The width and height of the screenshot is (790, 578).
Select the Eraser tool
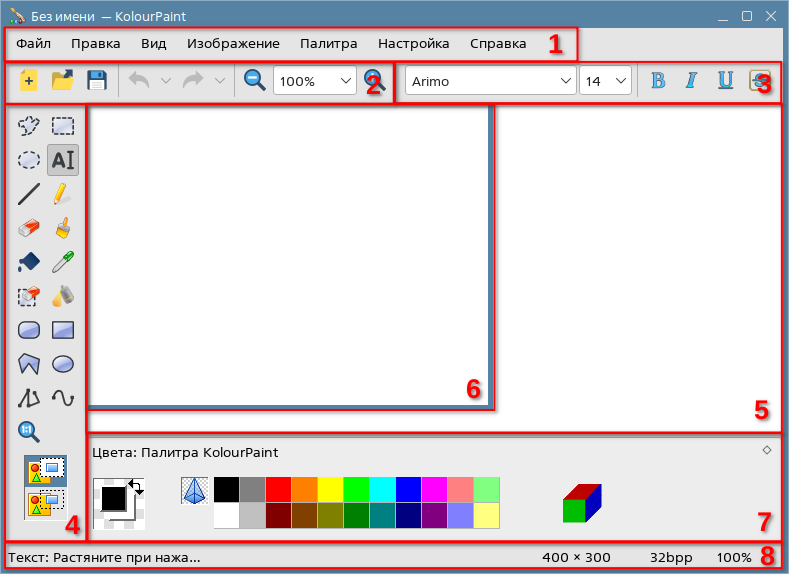click(x=29, y=228)
